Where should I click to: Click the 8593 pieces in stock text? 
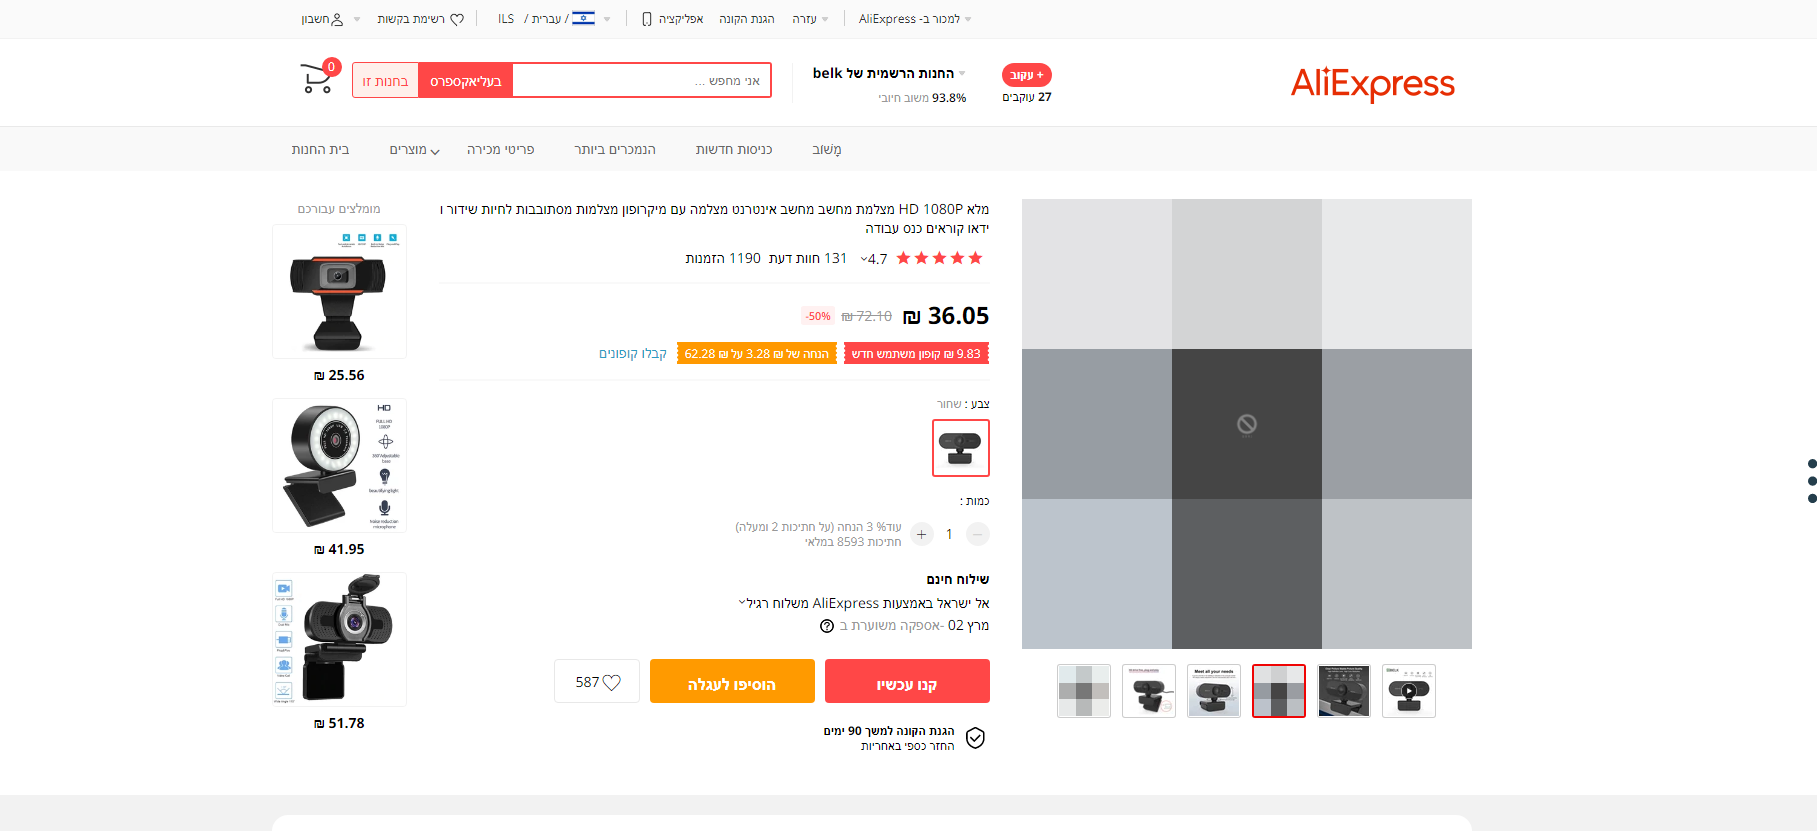click(853, 542)
